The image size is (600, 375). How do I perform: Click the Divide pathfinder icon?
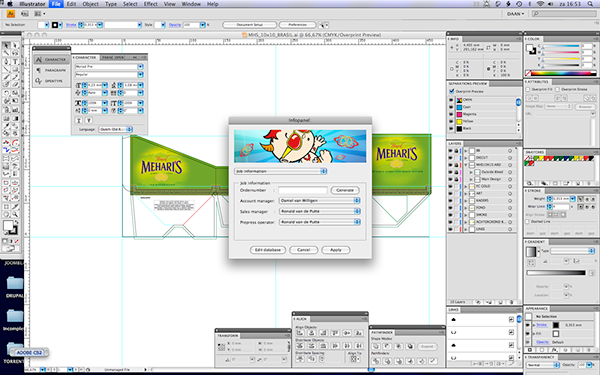(x=376, y=361)
